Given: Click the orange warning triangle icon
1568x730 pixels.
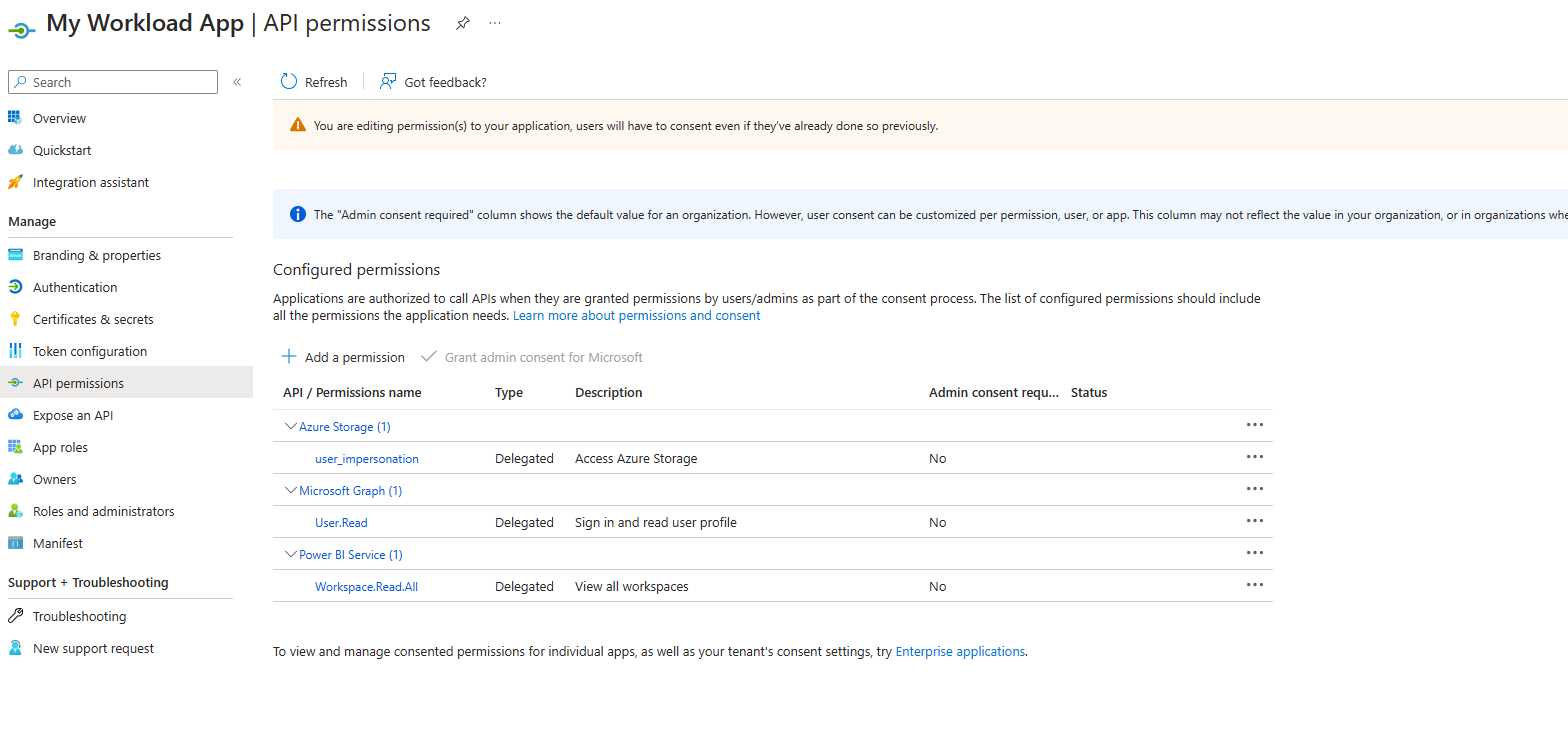Looking at the screenshot, I should tap(298, 125).
